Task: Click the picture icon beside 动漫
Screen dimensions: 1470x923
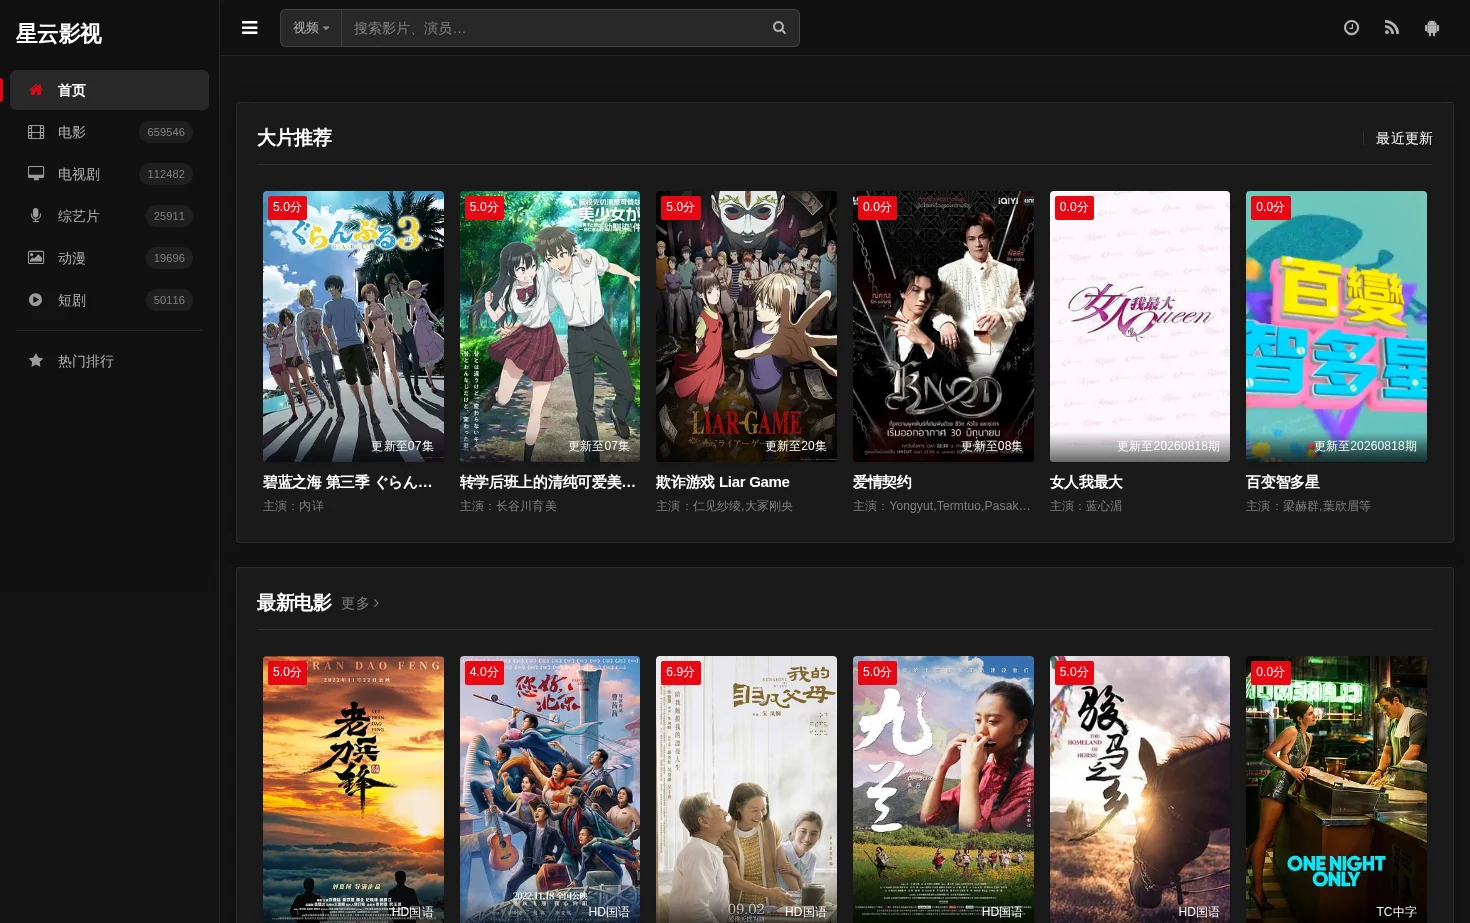Action: pyautogui.click(x=36, y=258)
